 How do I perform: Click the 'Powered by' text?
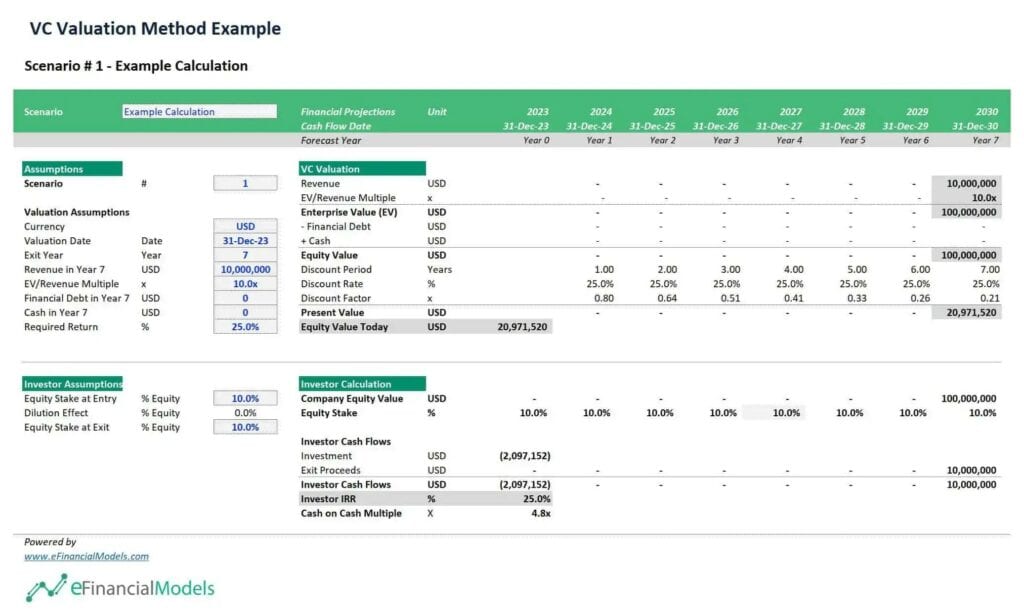point(50,542)
